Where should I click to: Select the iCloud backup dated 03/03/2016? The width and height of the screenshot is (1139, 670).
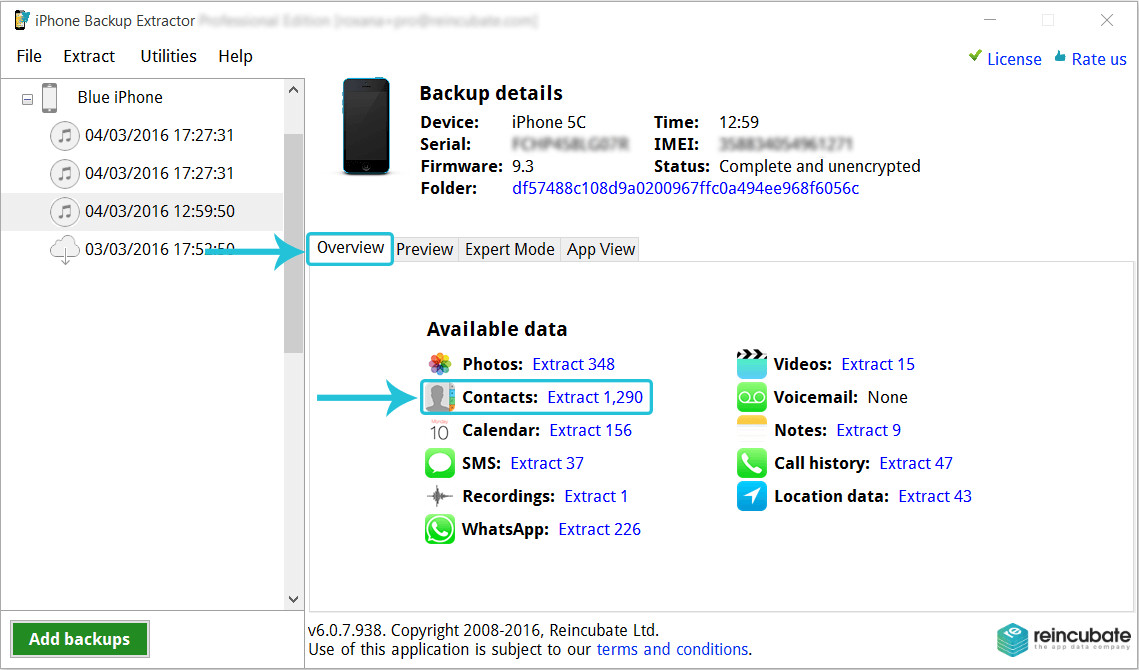tap(159, 249)
